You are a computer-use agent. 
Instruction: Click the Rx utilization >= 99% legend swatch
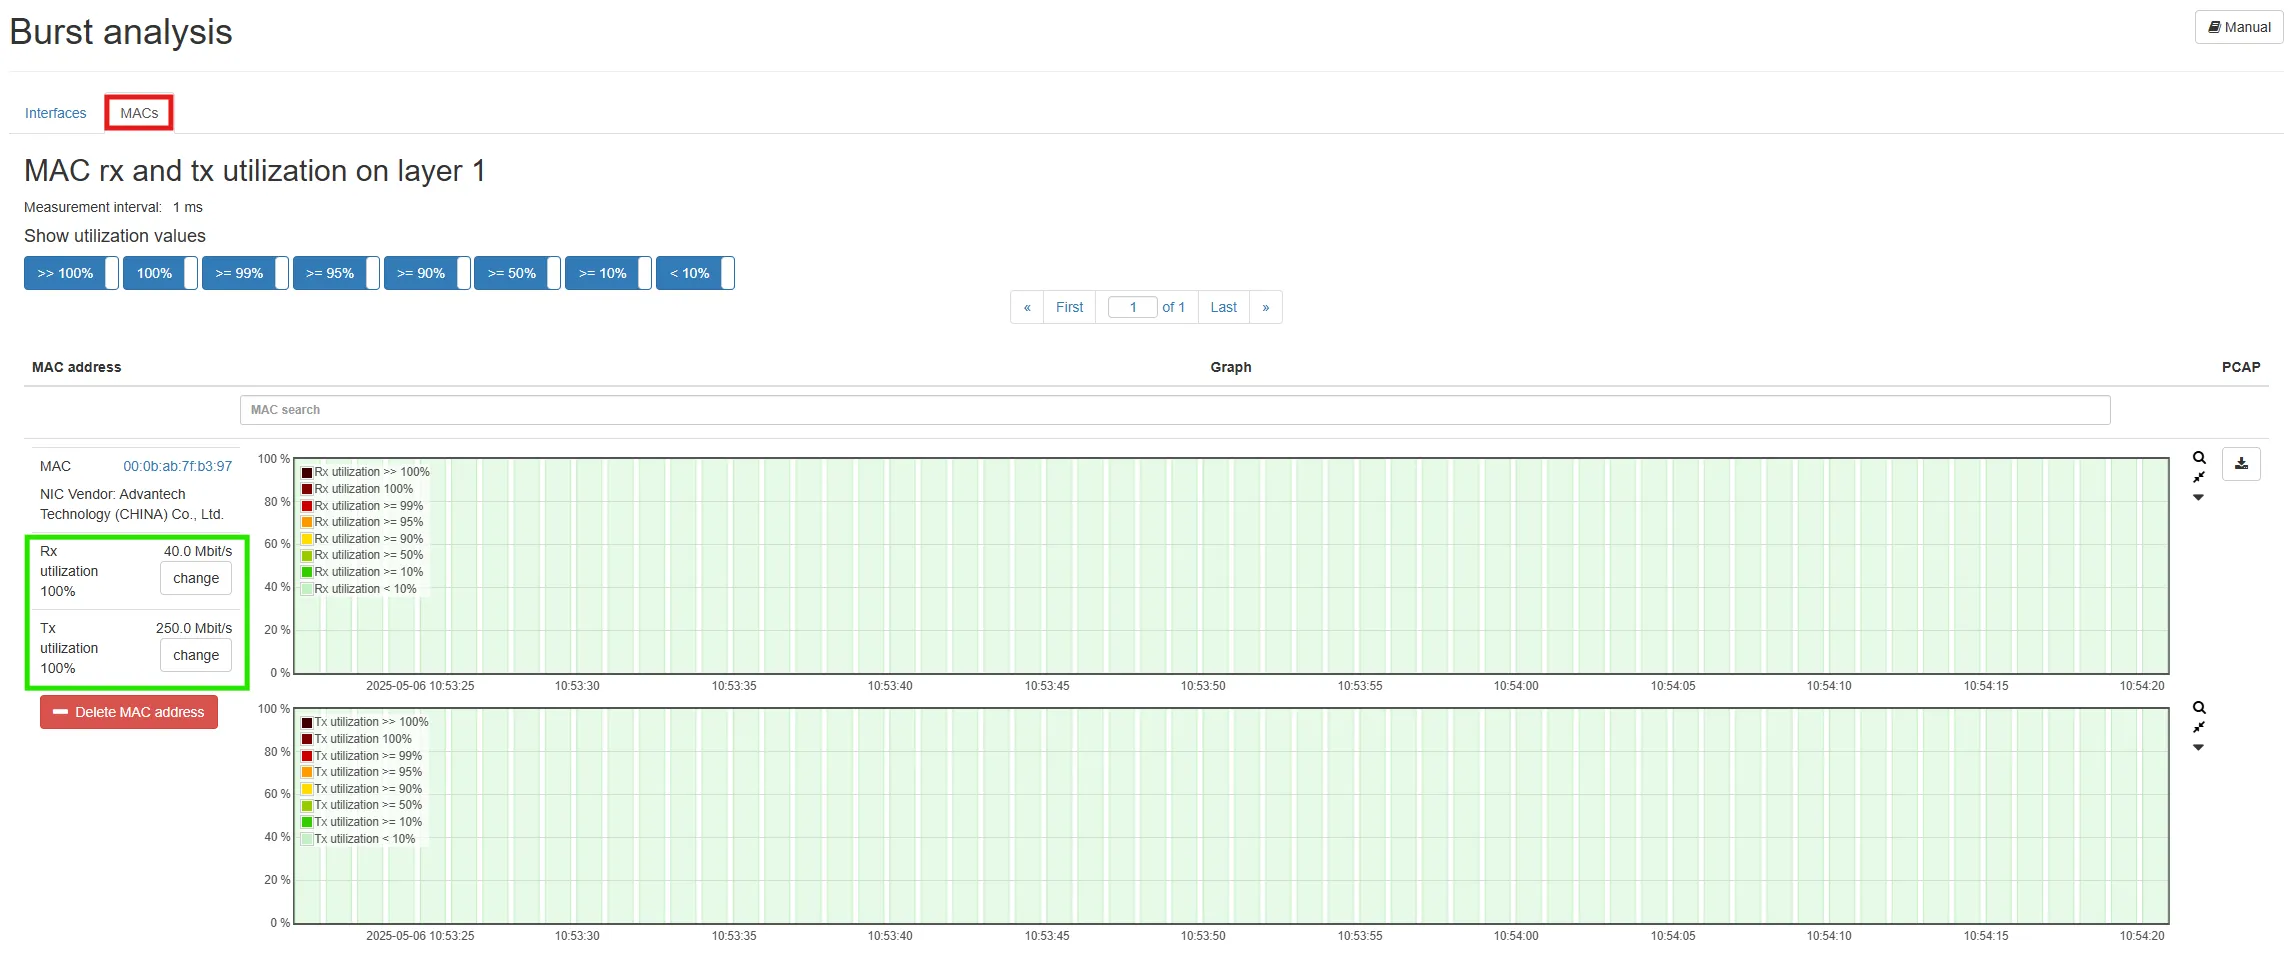(x=307, y=506)
